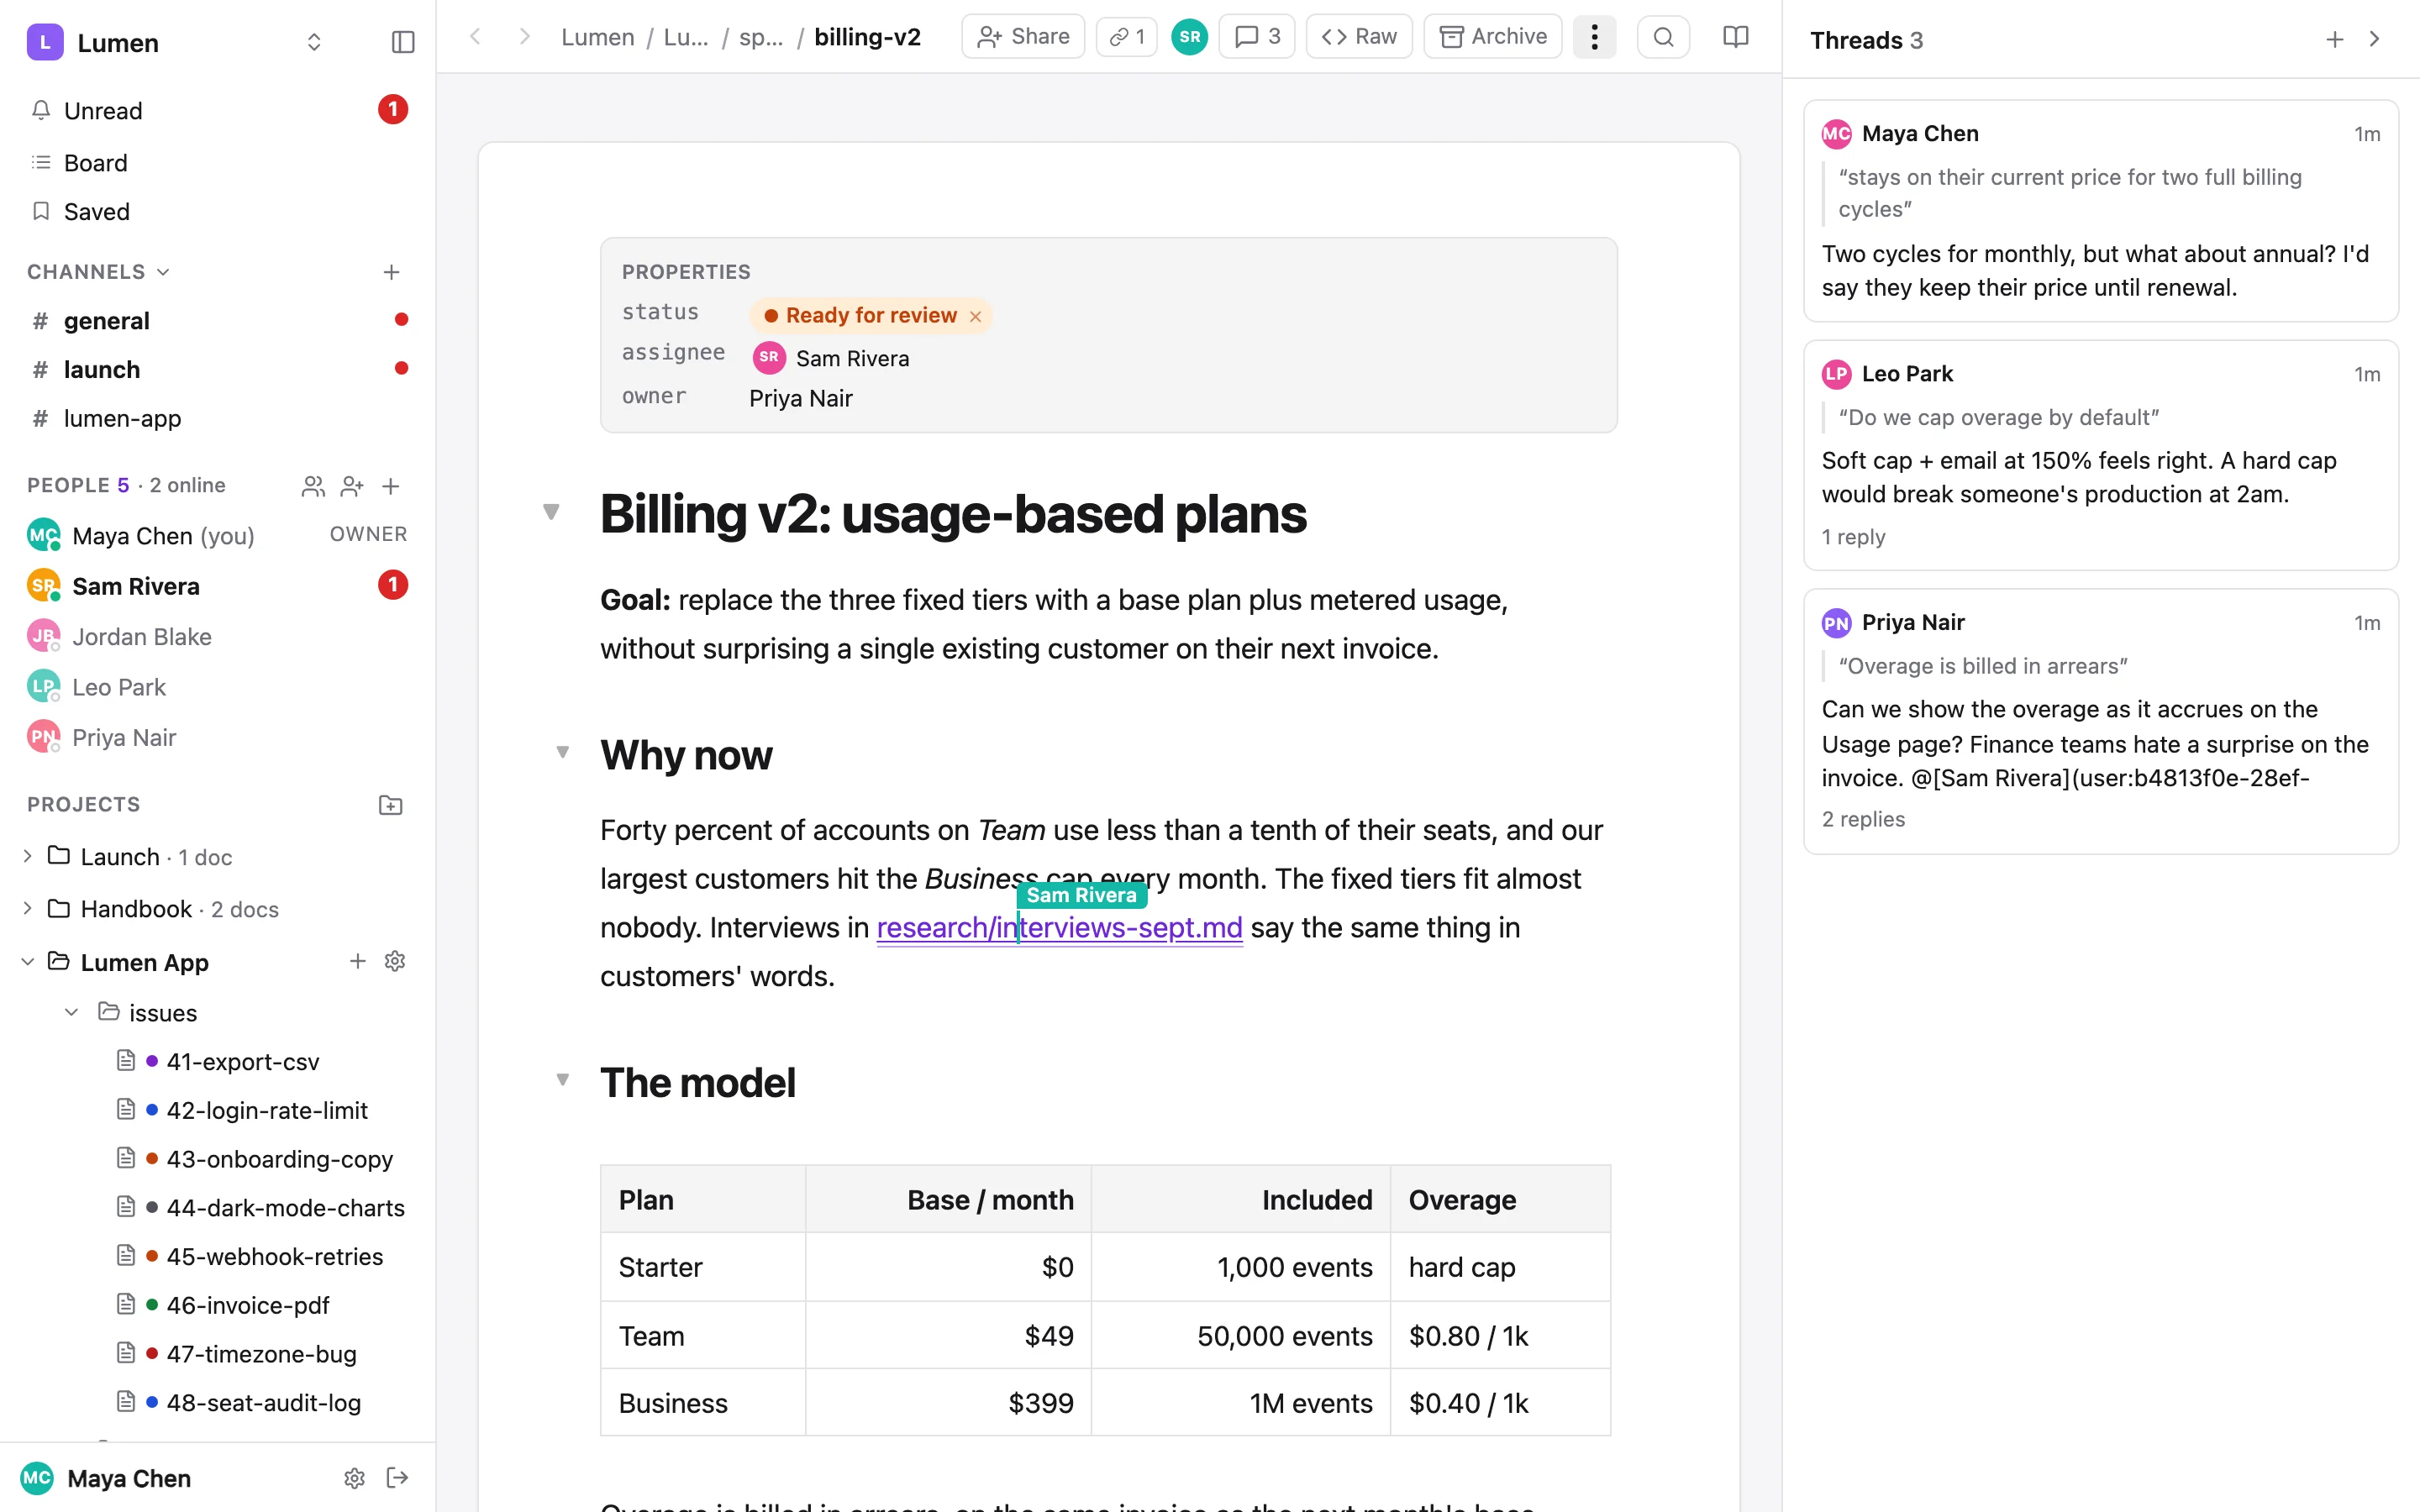
Task: Click the sign out icon
Action: coord(397,1478)
